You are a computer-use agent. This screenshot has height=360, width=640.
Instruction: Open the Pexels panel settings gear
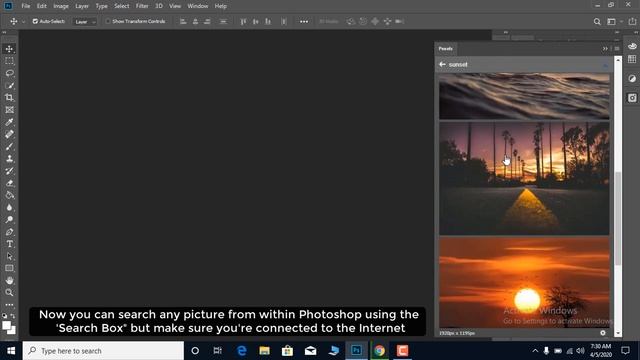pyautogui.click(x=603, y=333)
